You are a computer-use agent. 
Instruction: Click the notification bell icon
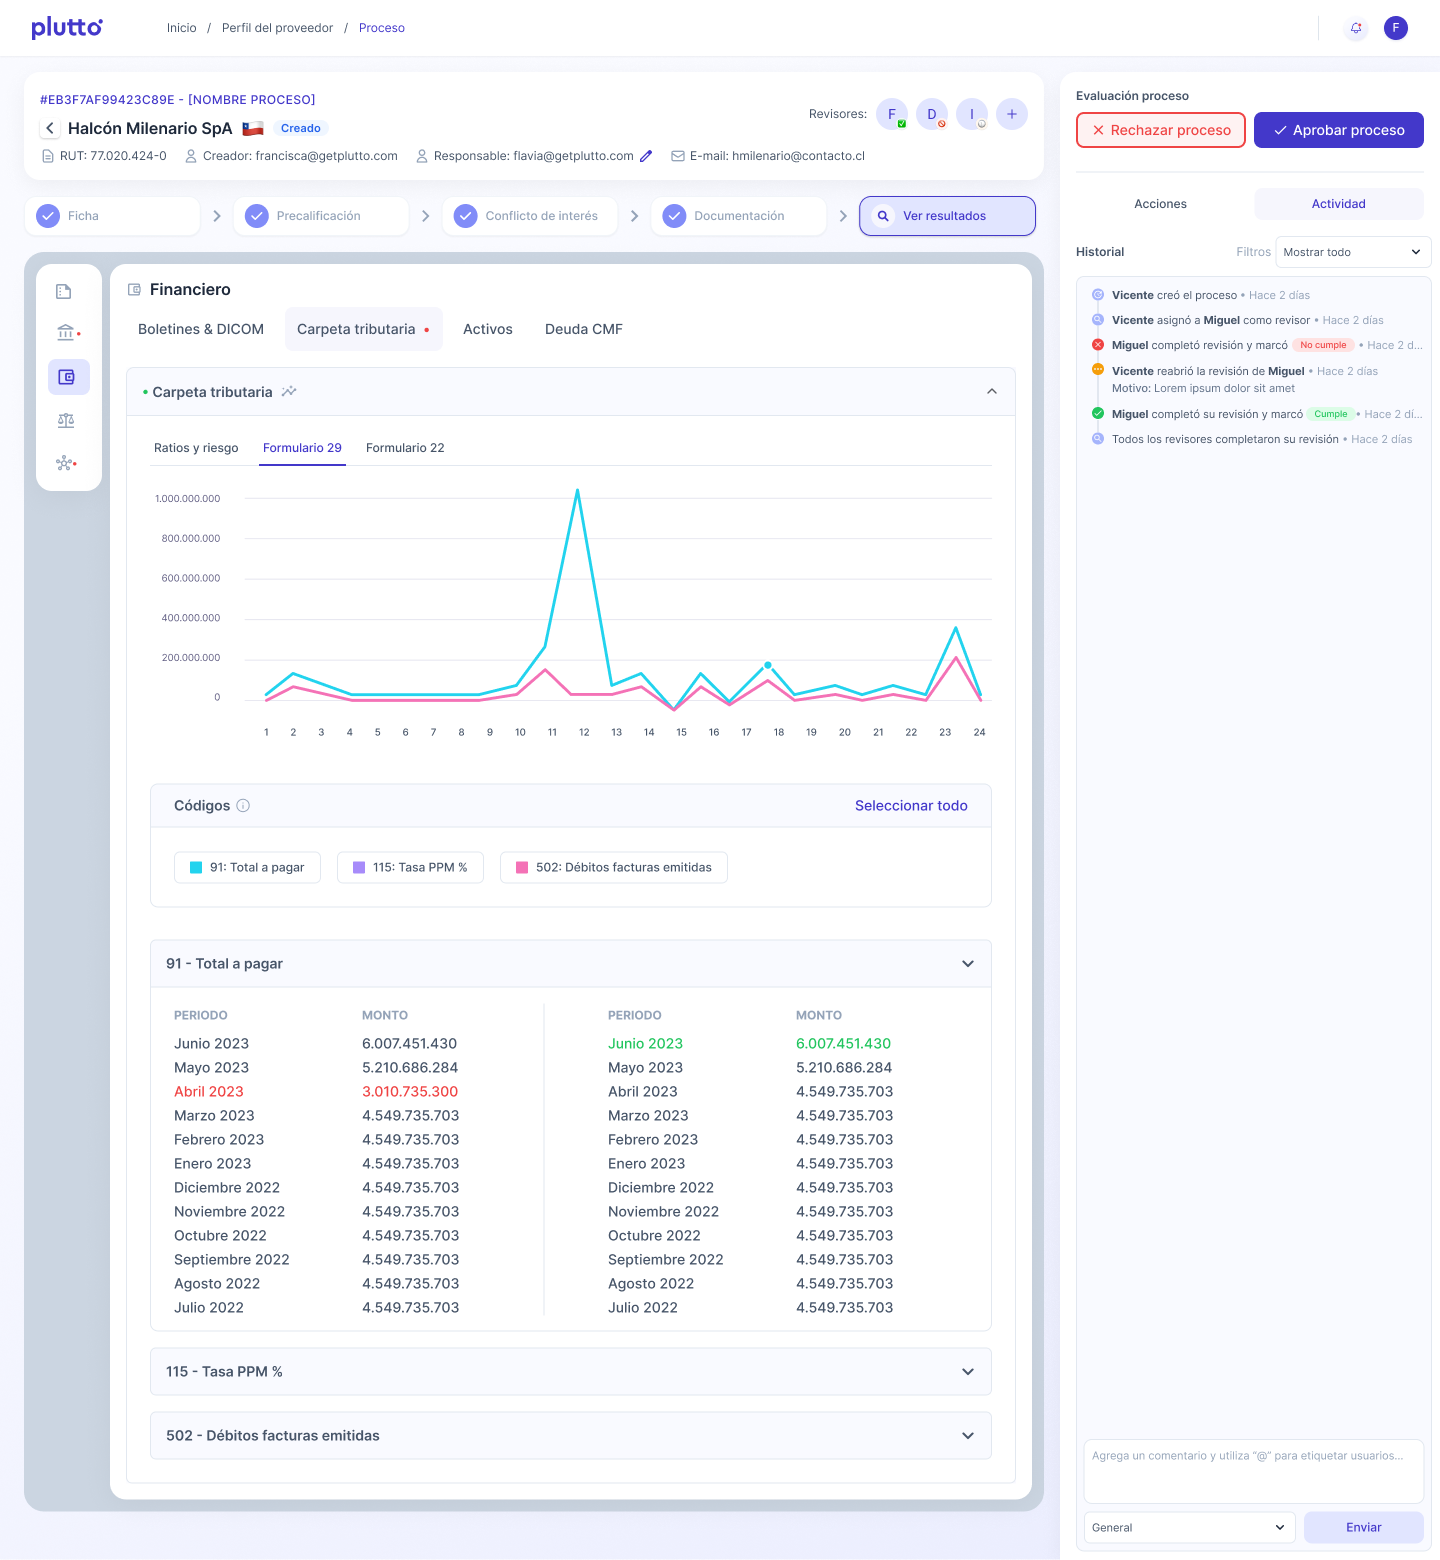(x=1356, y=28)
